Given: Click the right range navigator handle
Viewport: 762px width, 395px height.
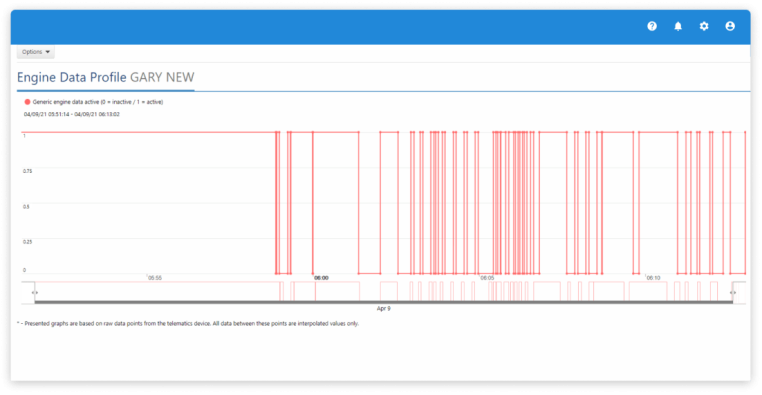Looking at the screenshot, I should (x=733, y=292).
